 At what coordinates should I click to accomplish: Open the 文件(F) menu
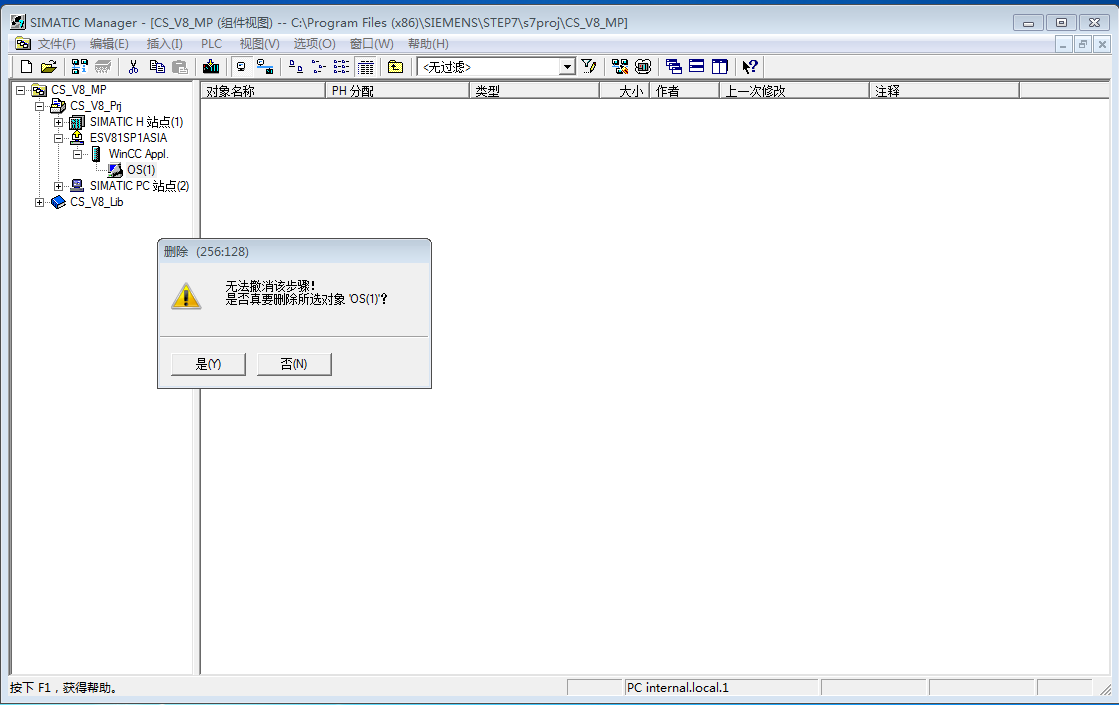pos(56,44)
